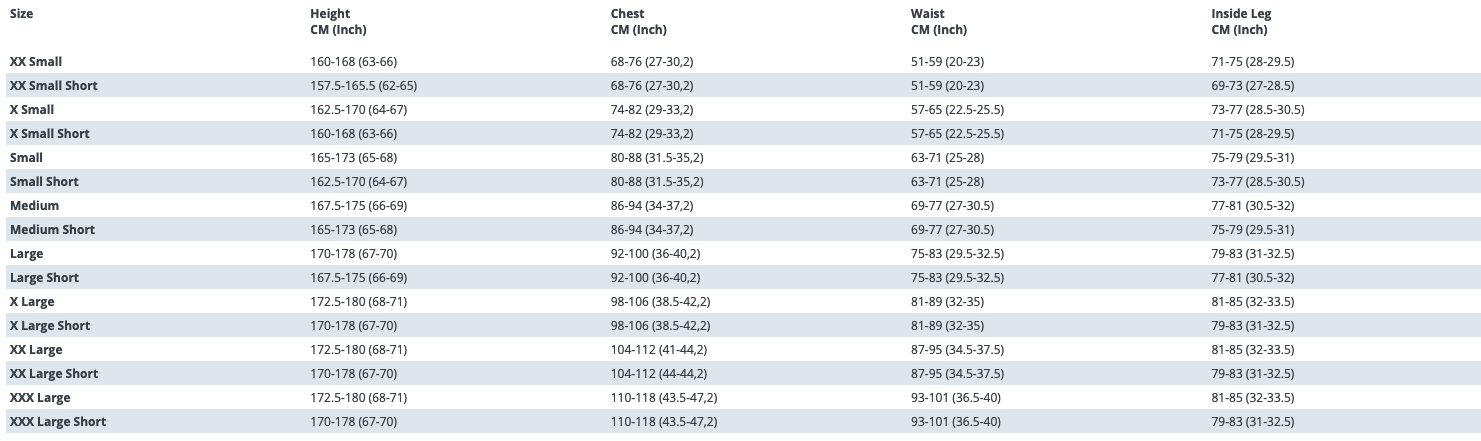The width and height of the screenshot is (1481, 441).
Task: Click the waist value for XX Large
Action: [x=957, y=350]
